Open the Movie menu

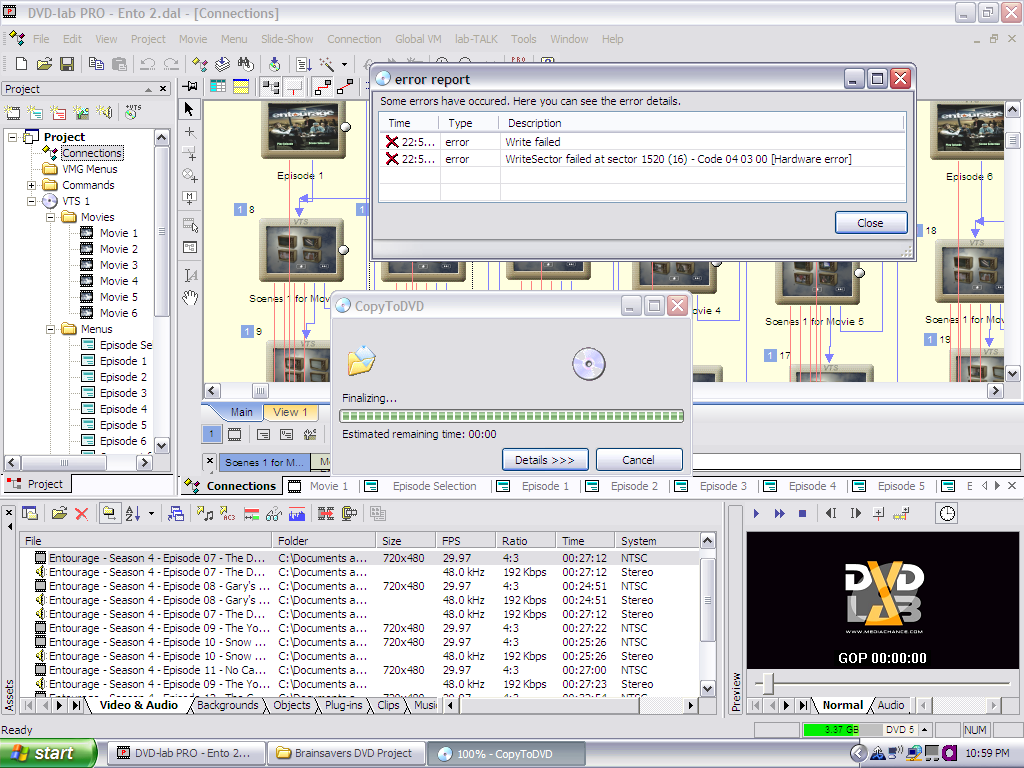point(193,39)
